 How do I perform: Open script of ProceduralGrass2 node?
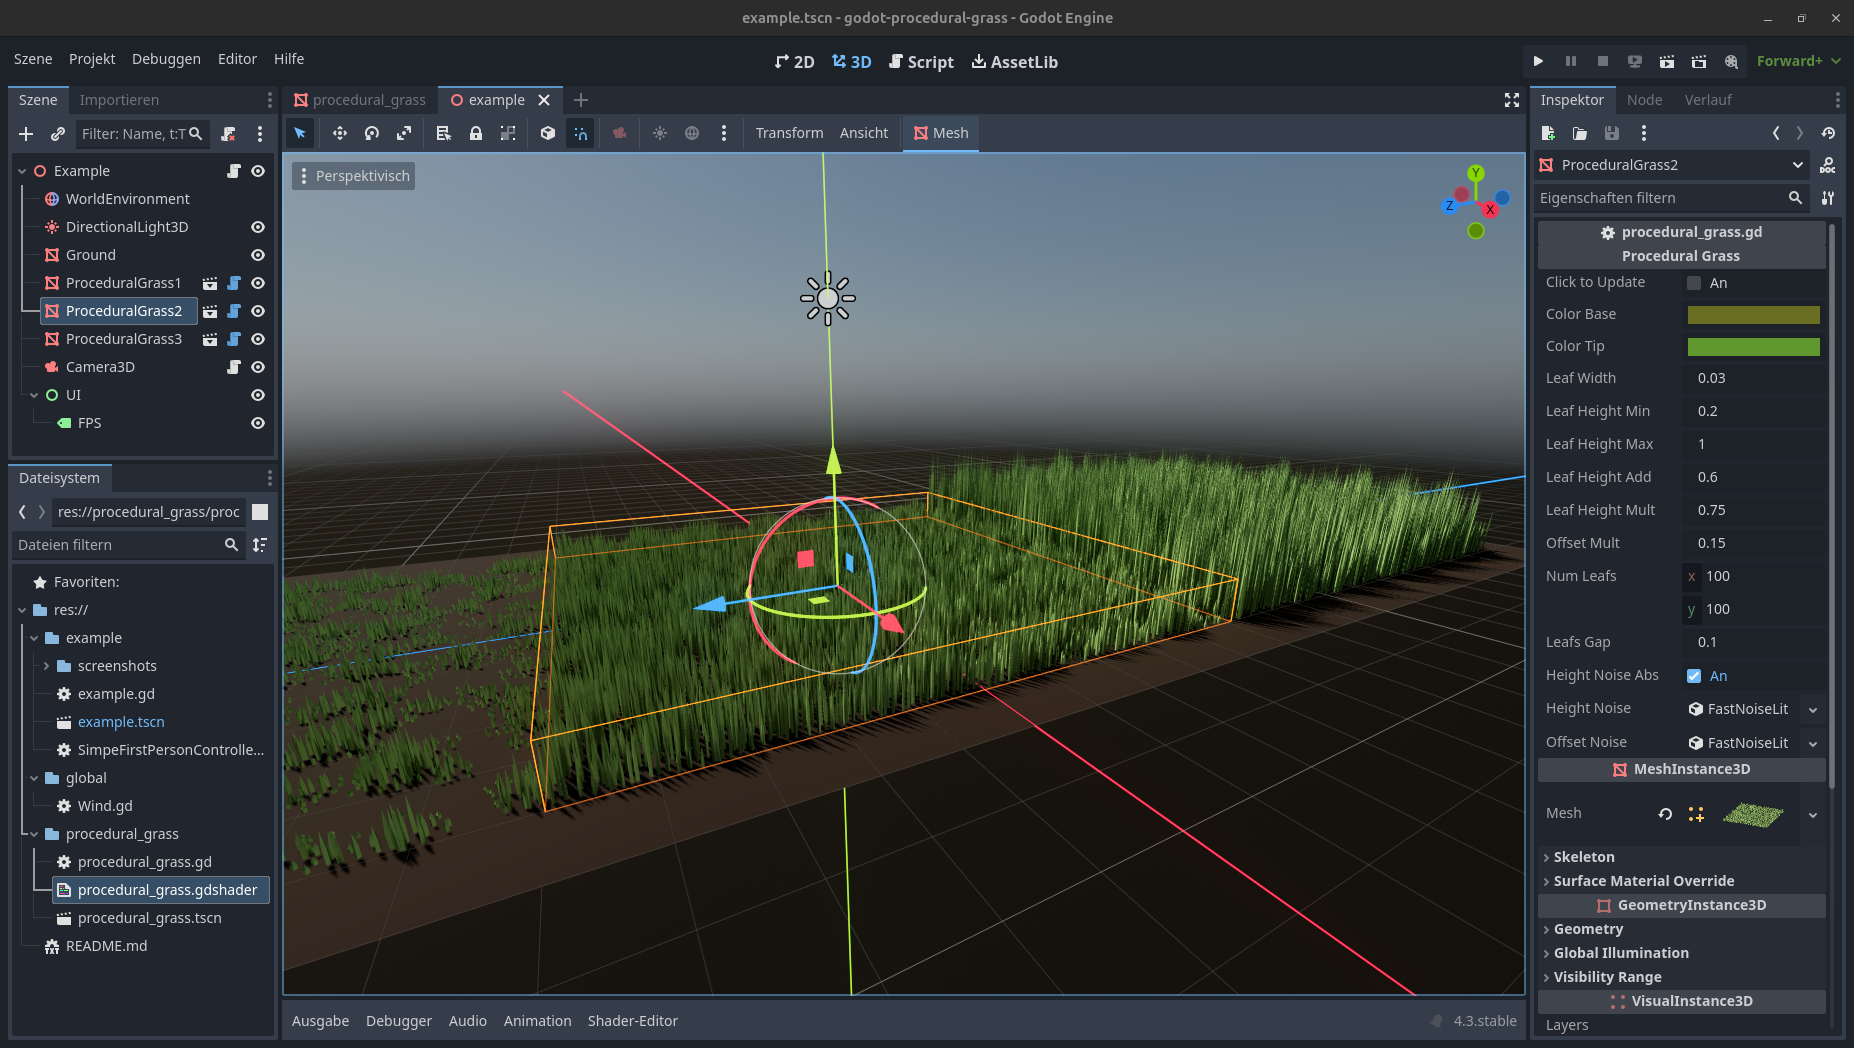click(x=234, y=311)
